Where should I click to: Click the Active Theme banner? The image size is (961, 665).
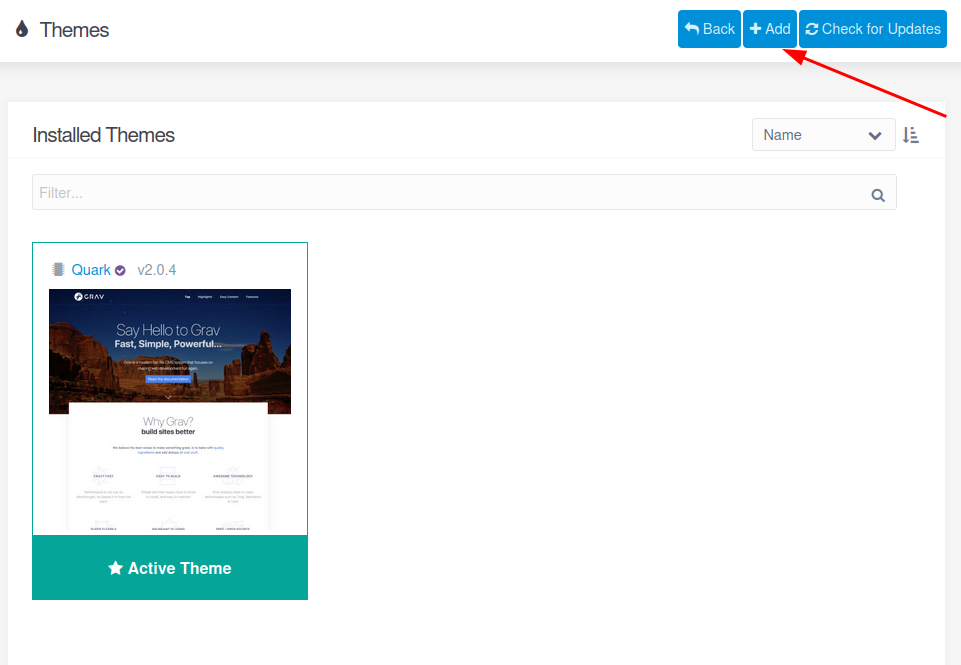pos(170,568)
